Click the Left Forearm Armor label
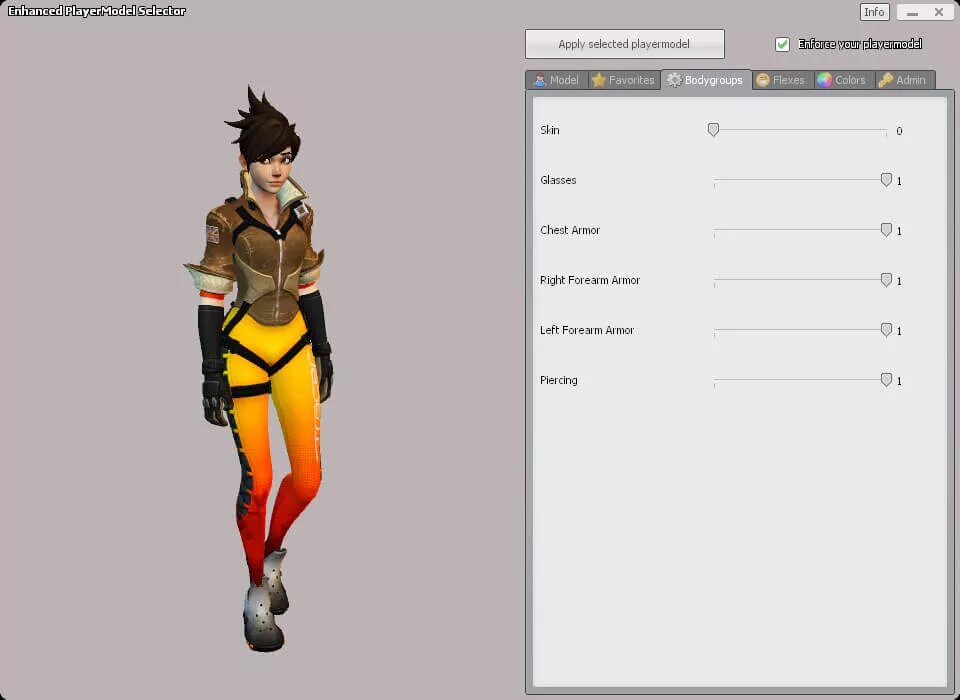Image resolution: width=960 pixels, height=700 pixels. click(587, 330)
